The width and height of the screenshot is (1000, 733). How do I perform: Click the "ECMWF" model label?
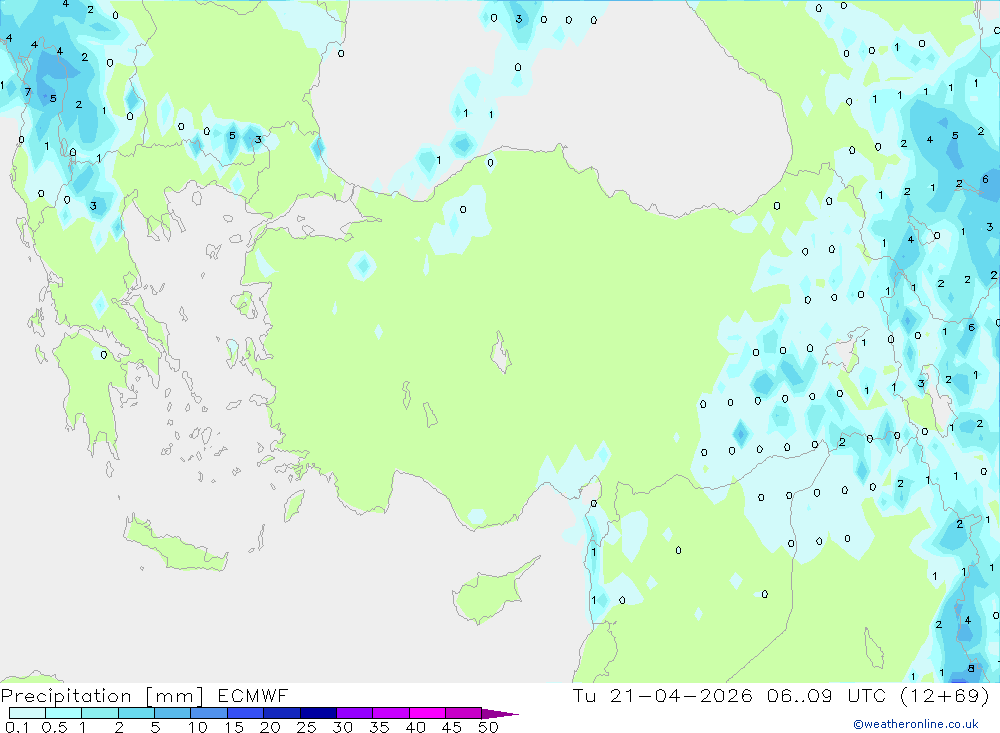[x=253, y=696]
